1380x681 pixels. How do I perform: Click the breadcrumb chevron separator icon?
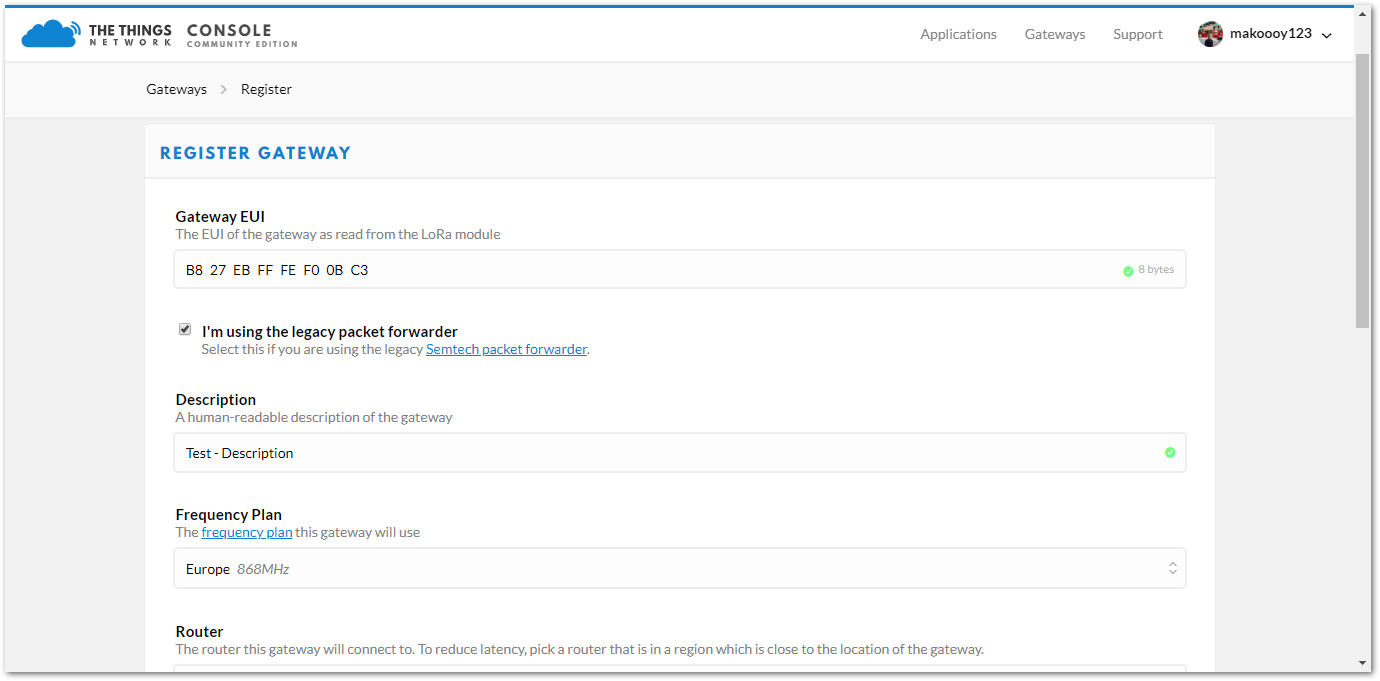(224, 89)
